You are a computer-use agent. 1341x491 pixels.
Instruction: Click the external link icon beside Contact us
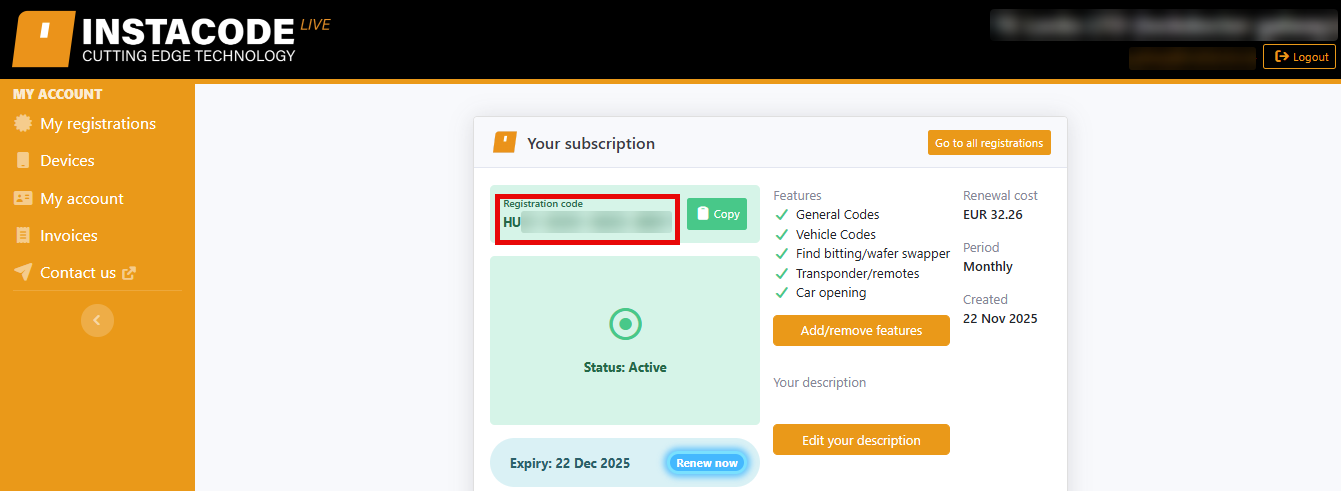[129, 272]
